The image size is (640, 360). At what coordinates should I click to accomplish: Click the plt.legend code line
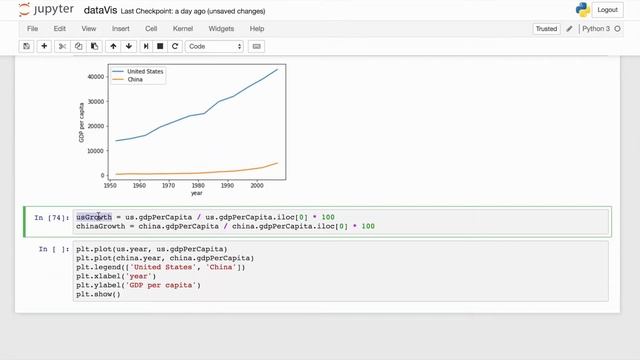pos(161,267)
